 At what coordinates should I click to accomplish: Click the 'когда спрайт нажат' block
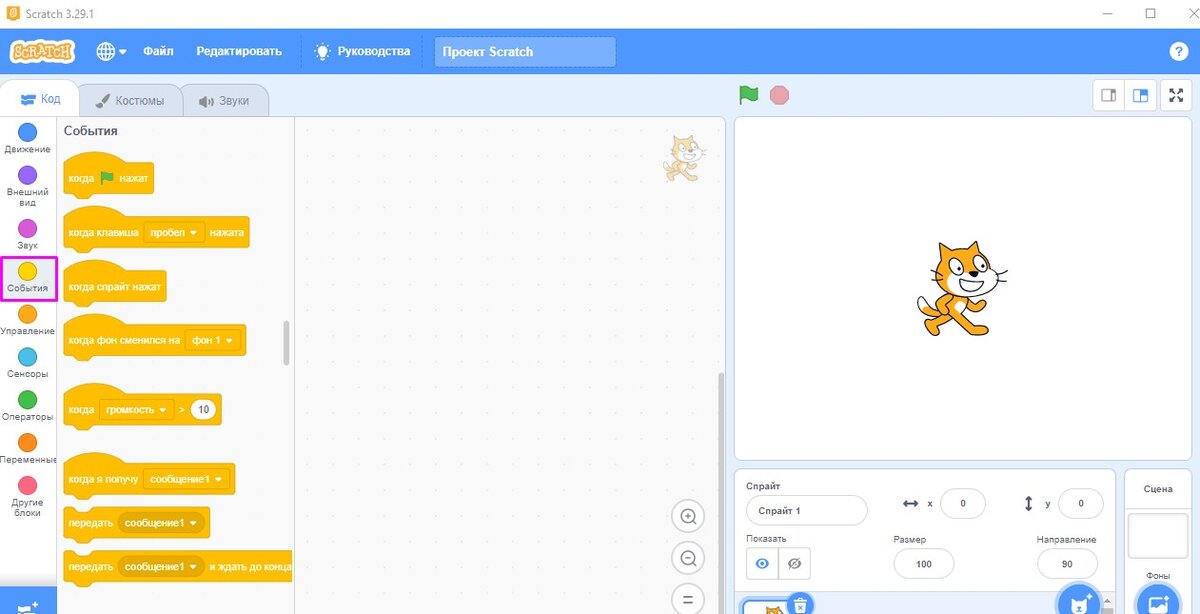114,286
